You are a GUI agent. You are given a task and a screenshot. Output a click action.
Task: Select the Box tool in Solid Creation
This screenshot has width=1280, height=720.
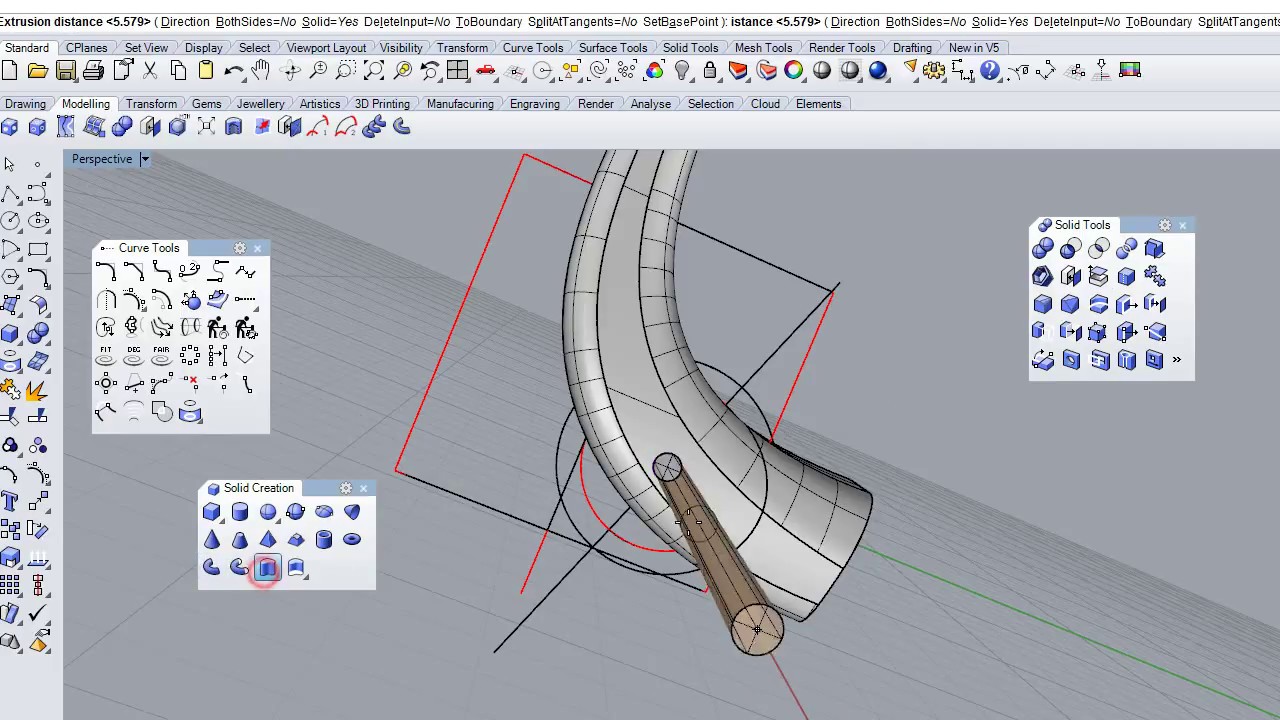[x=212, y=512]
